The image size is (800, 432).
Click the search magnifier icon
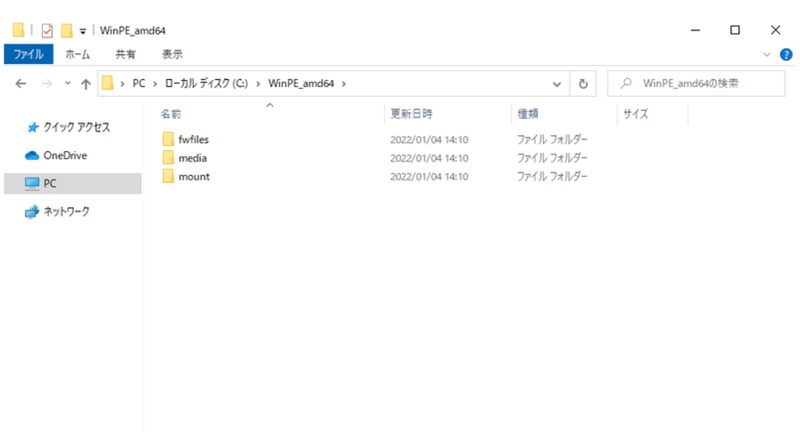point(626,83)
